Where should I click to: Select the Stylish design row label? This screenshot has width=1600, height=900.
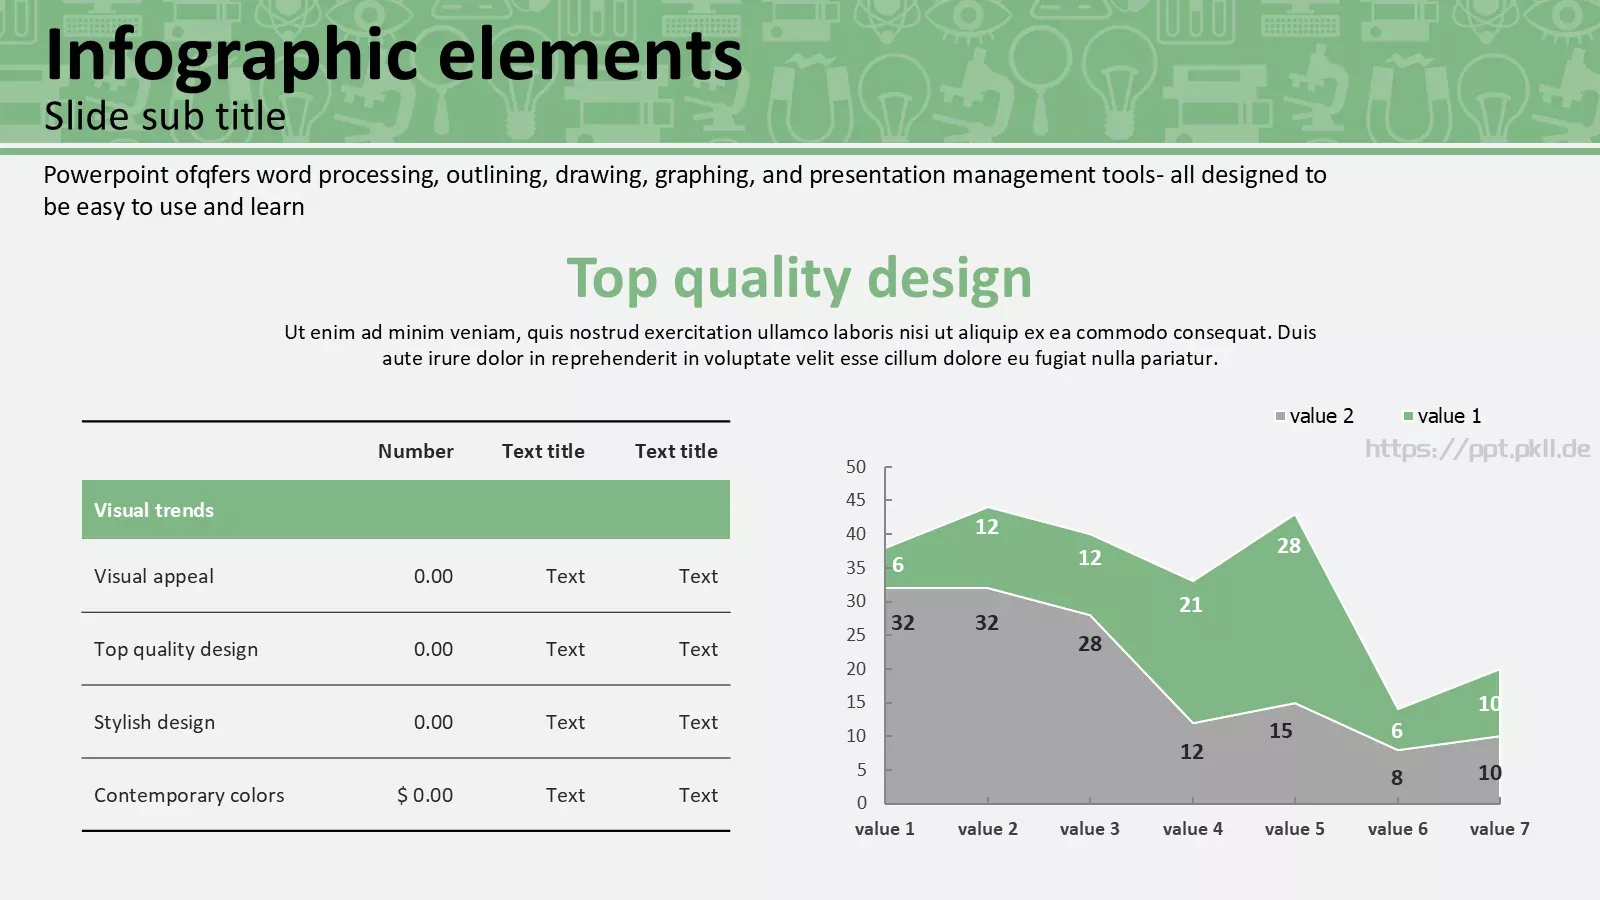click(154, 723)
